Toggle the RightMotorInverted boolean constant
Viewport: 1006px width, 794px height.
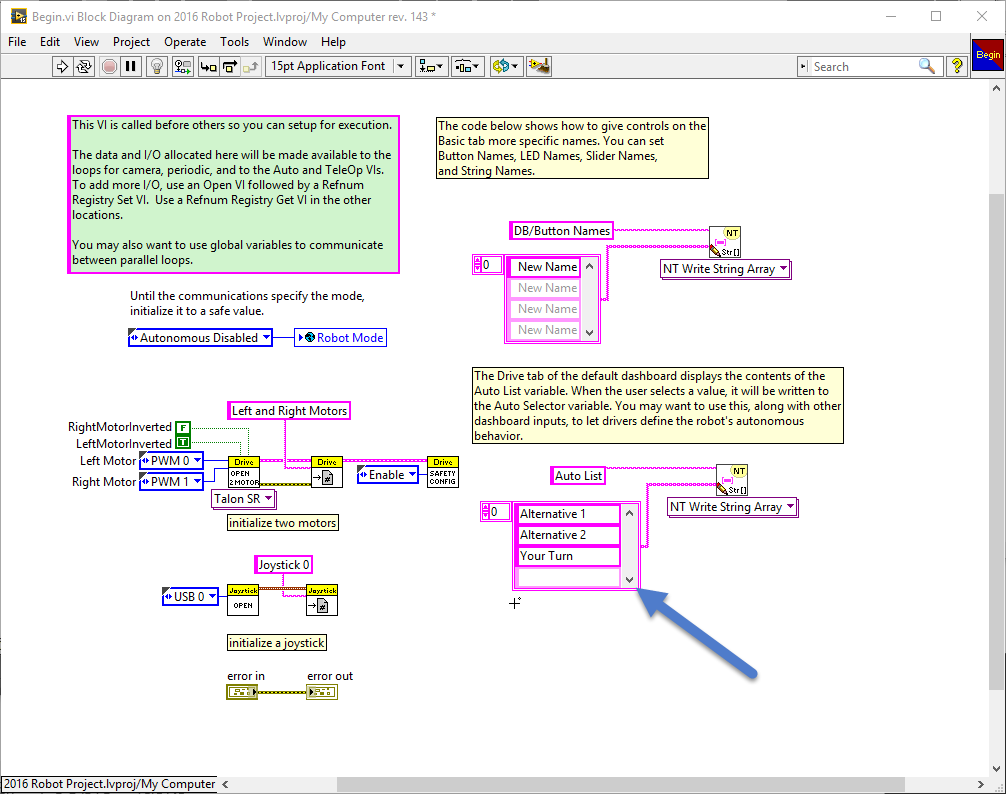[183, 428]
